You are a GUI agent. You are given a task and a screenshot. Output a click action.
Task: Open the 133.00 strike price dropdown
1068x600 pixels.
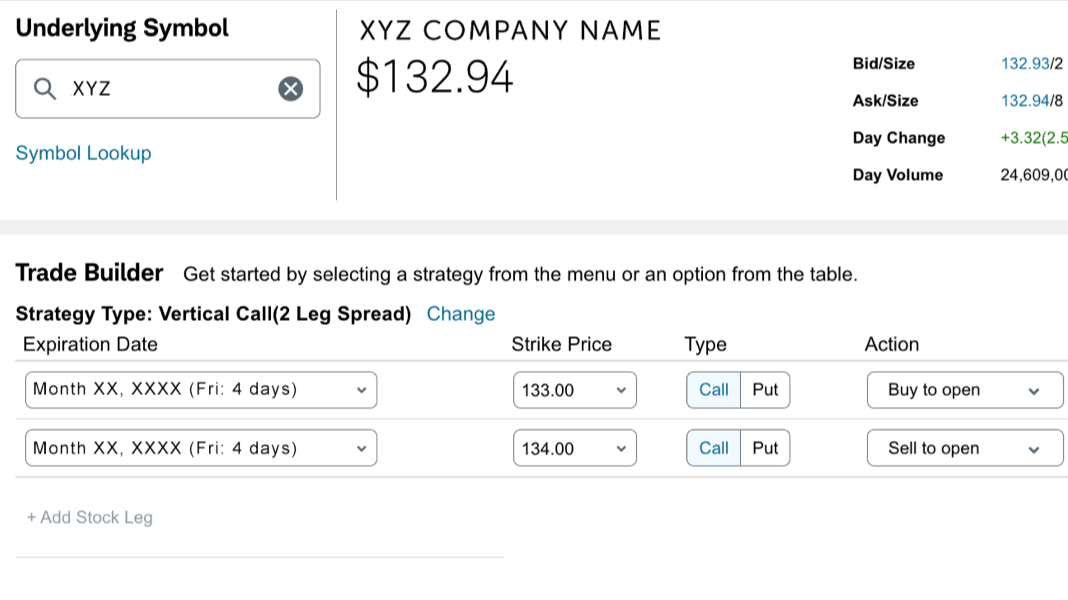point(575,389)
